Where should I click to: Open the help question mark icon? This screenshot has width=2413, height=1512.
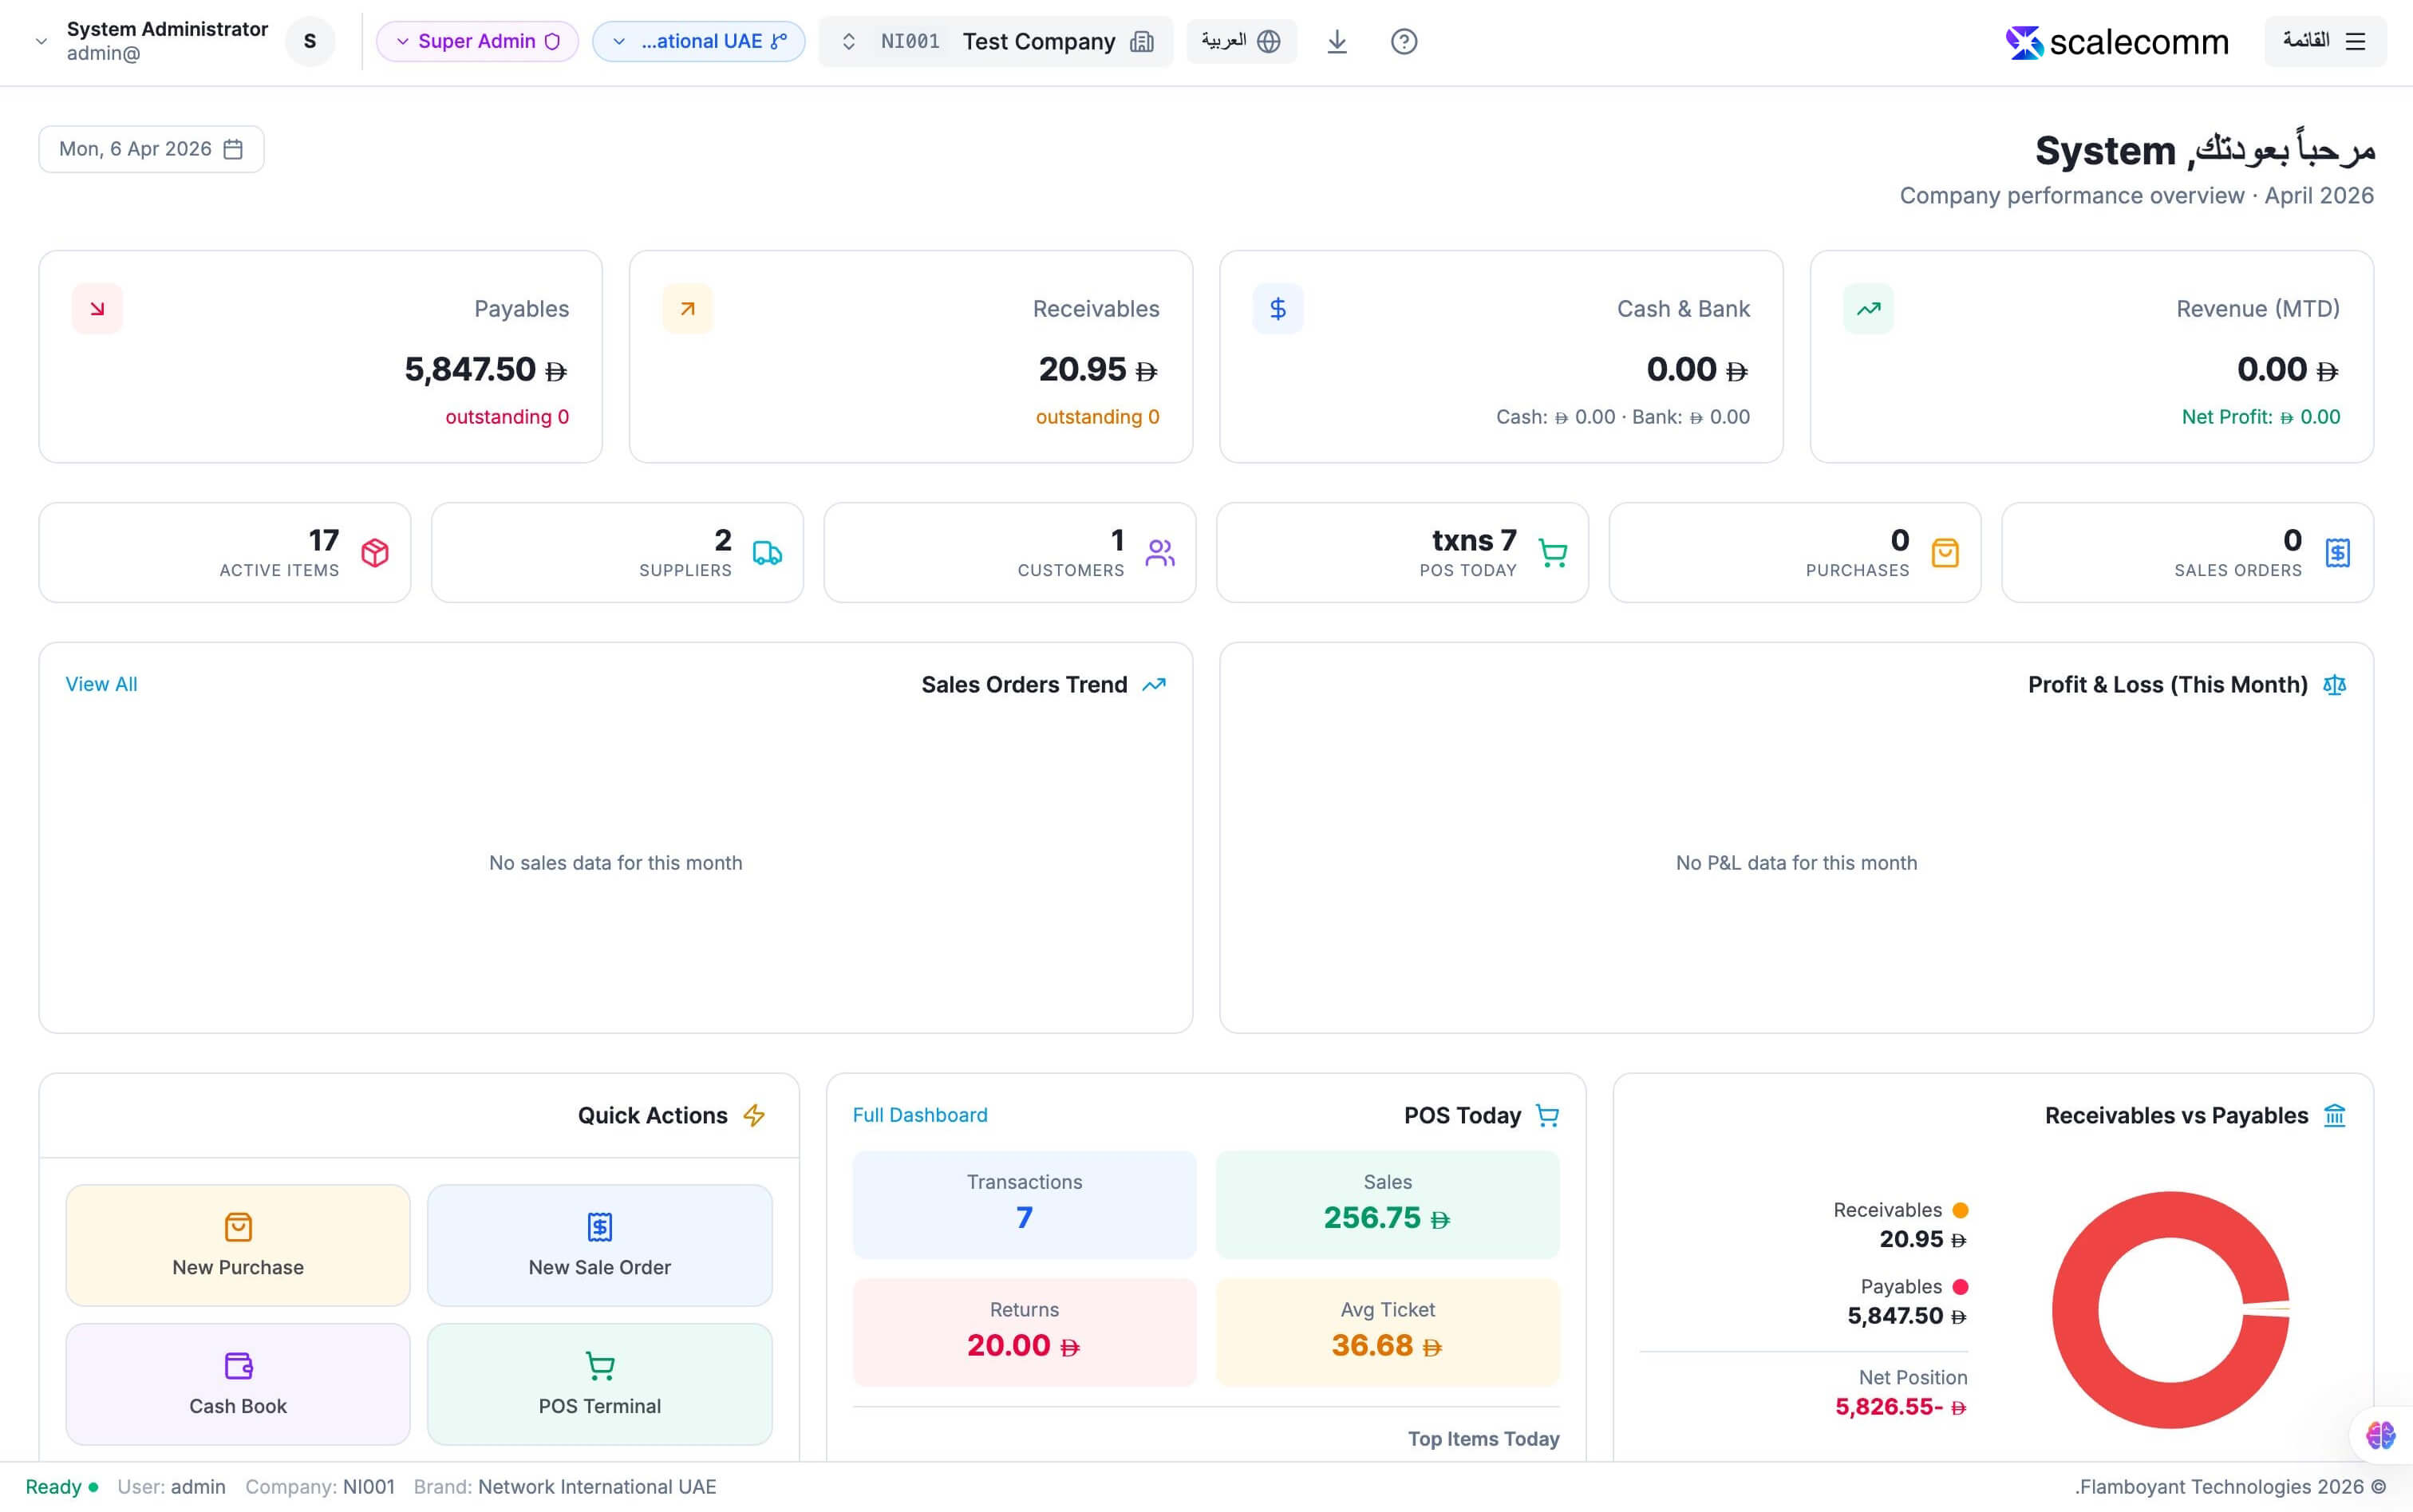coord(1404,41)
